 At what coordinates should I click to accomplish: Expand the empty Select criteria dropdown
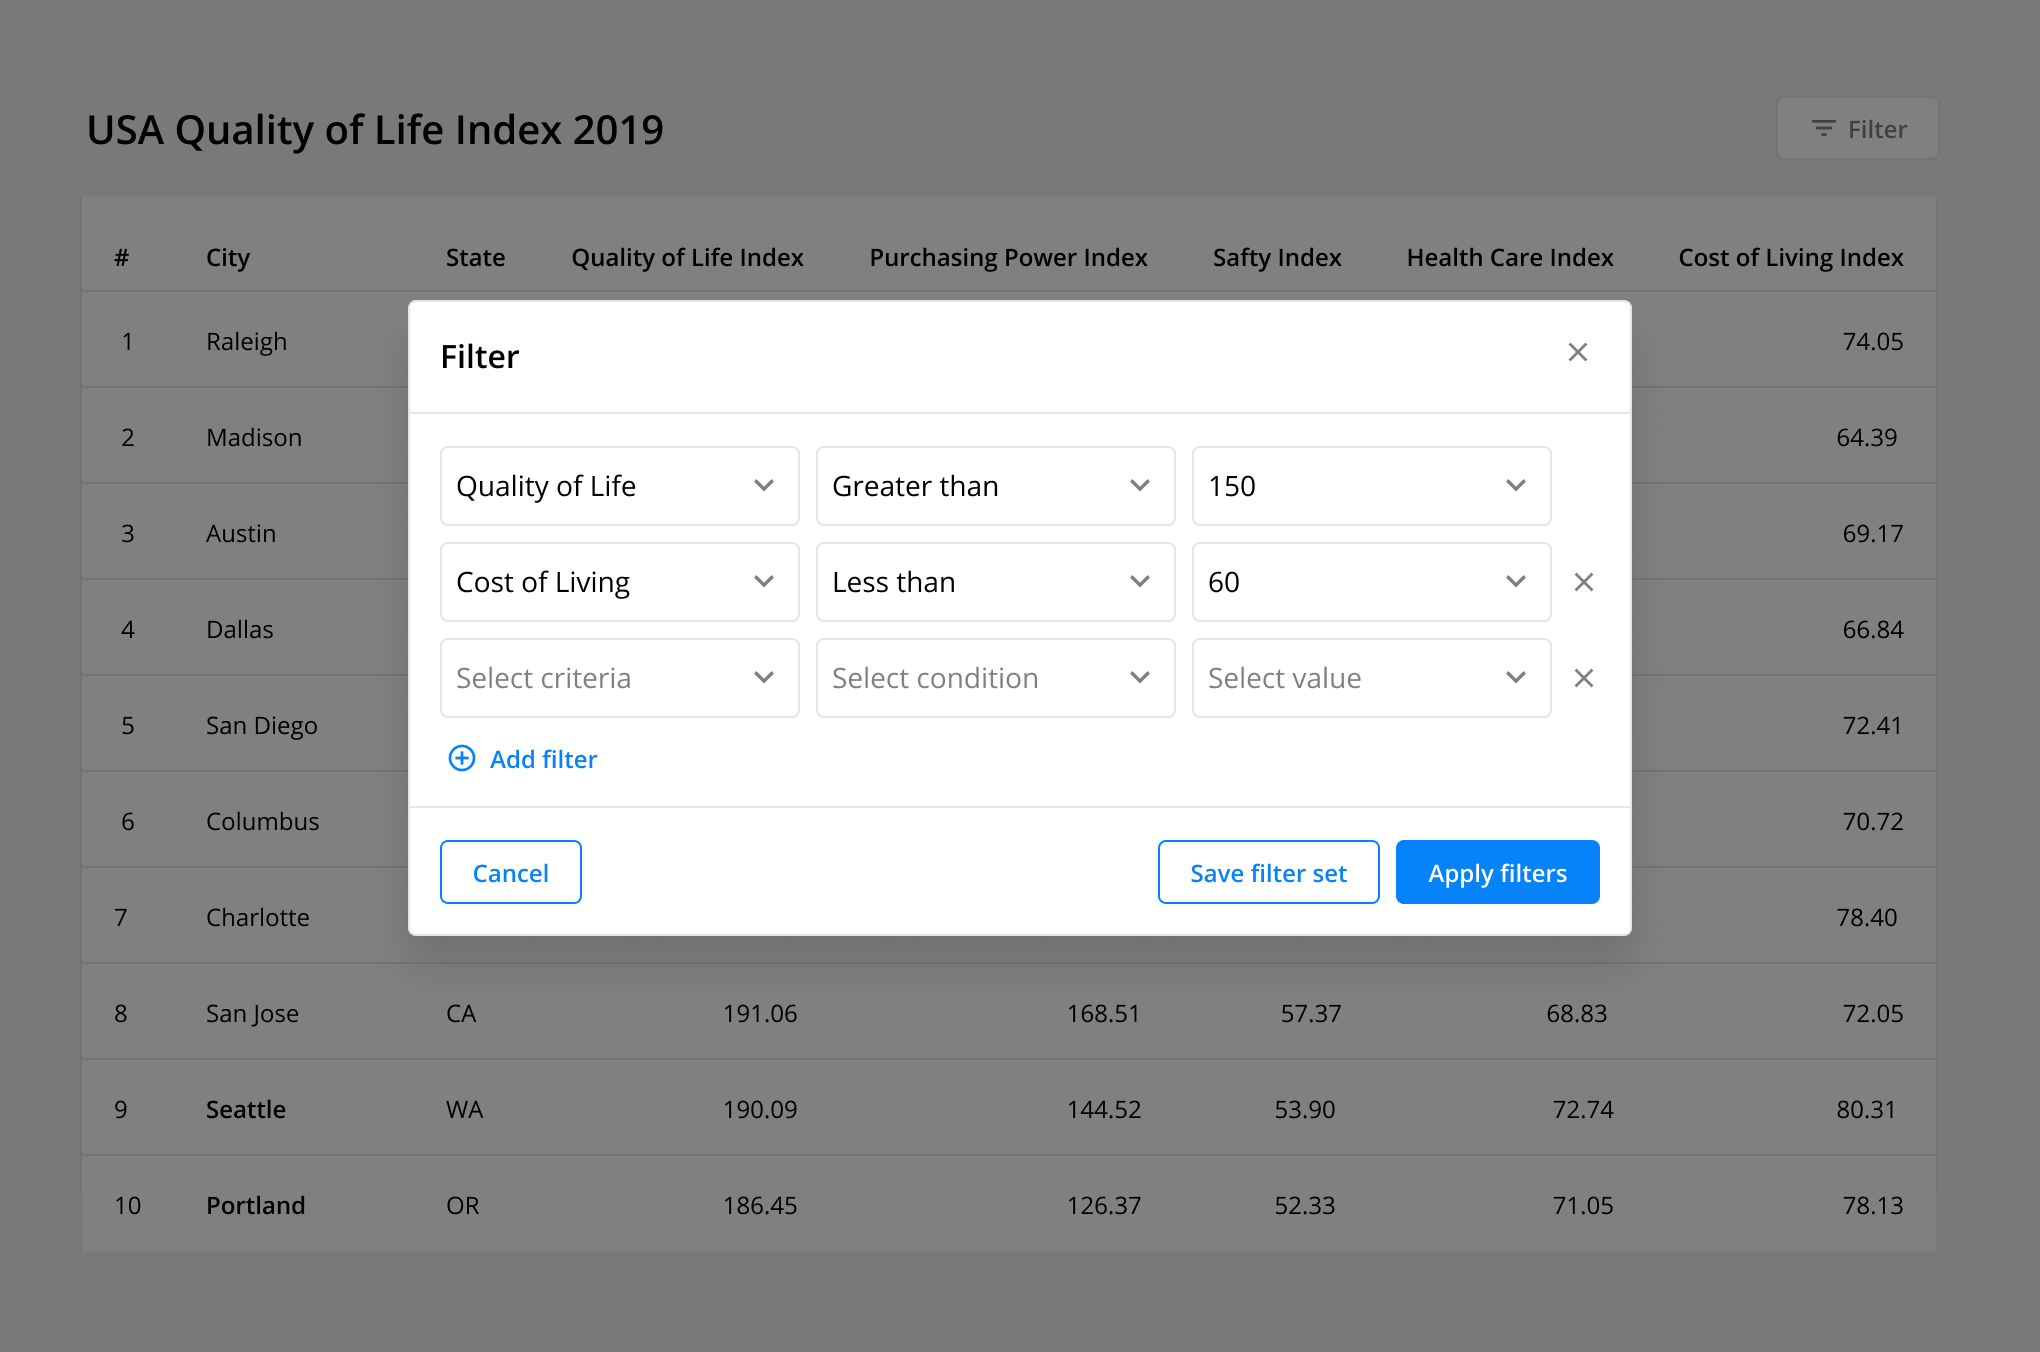coord(619,678)
